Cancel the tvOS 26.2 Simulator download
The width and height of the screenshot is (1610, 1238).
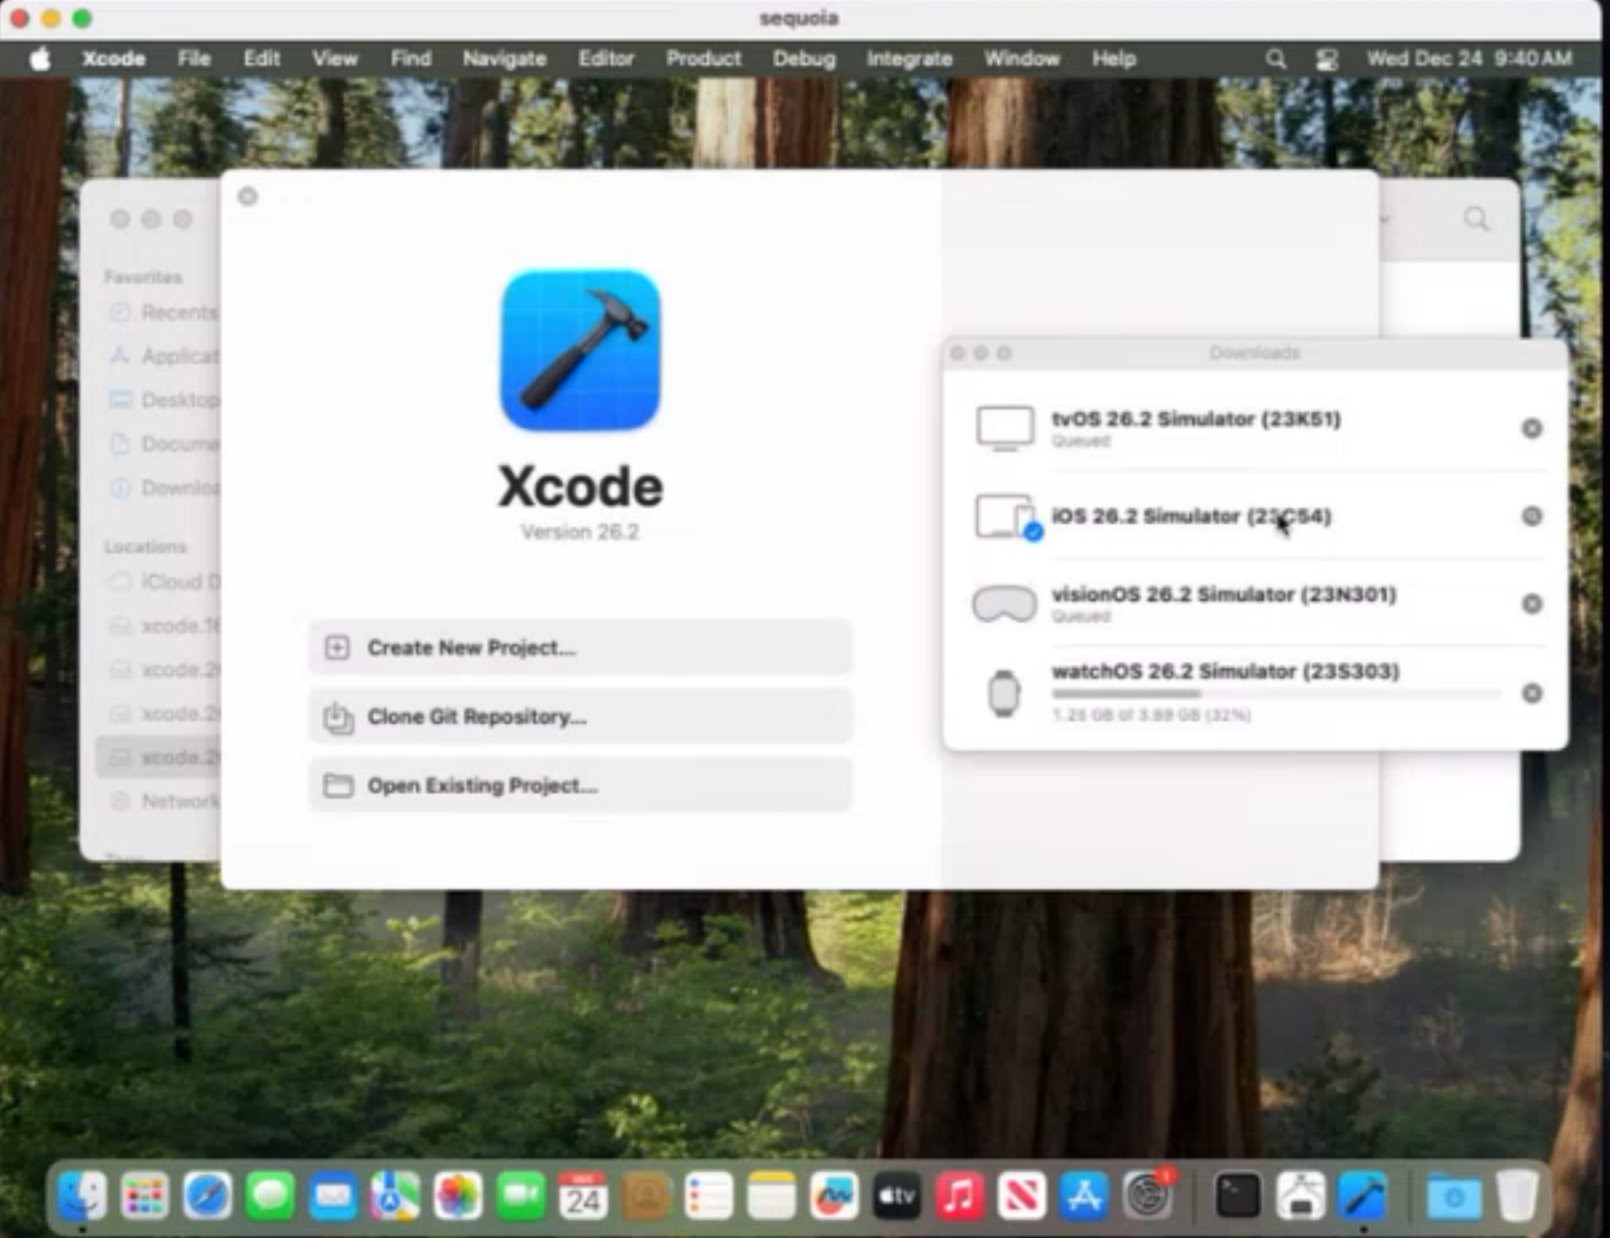point(1531,428)
